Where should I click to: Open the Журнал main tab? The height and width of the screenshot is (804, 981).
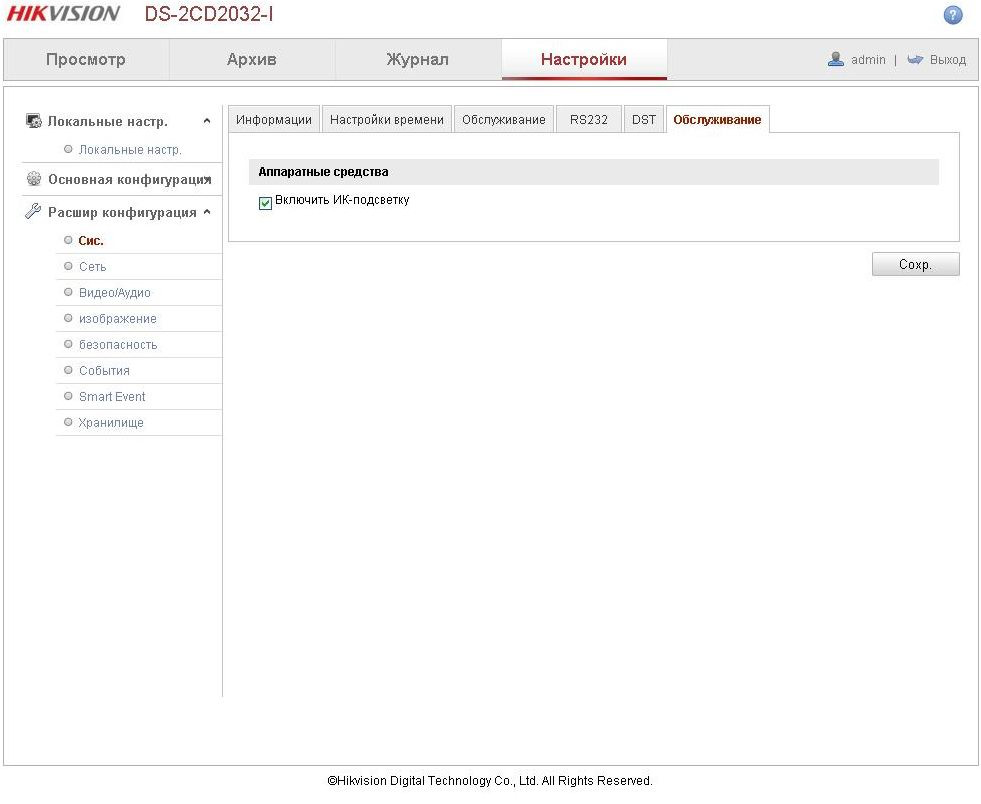417,60
